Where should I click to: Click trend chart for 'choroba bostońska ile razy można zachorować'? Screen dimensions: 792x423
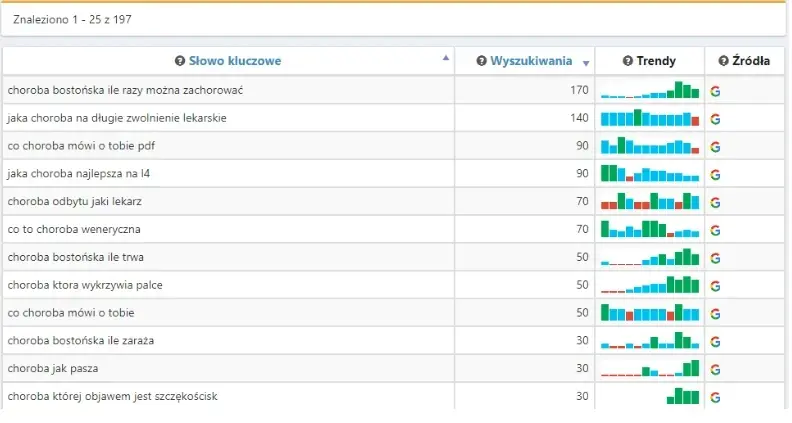(650, 89)
